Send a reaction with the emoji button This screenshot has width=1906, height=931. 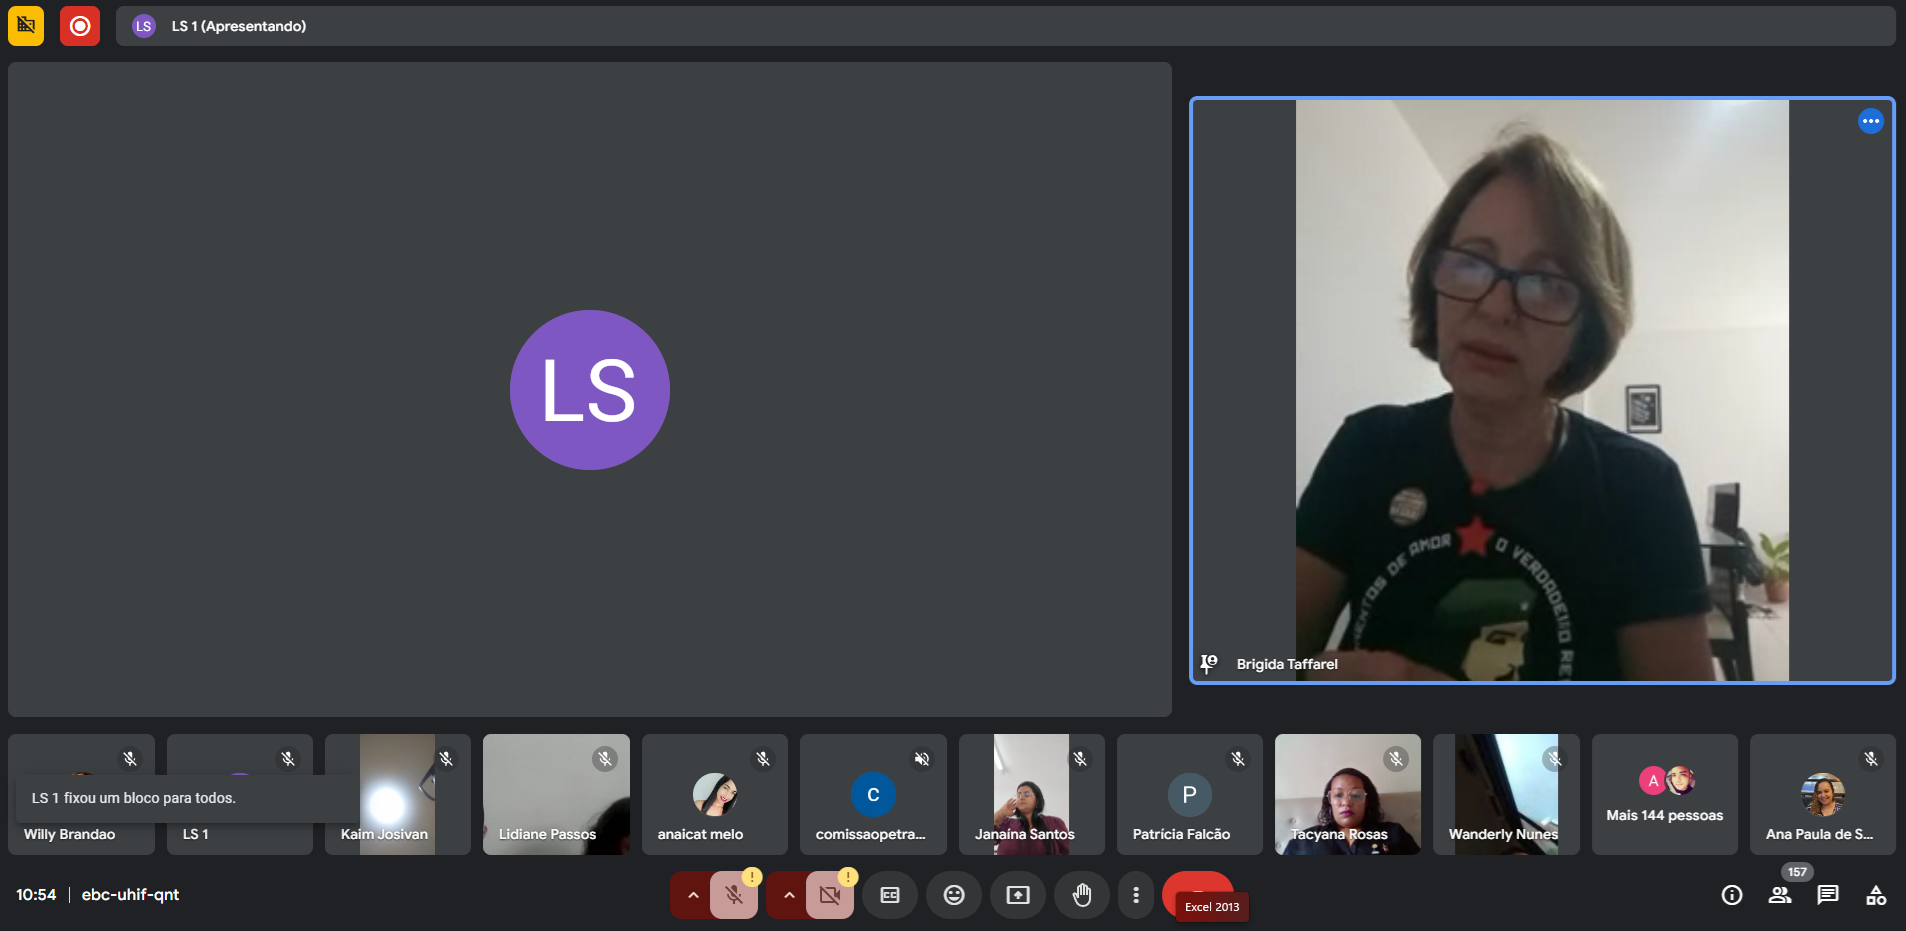(x=954, y=895)
